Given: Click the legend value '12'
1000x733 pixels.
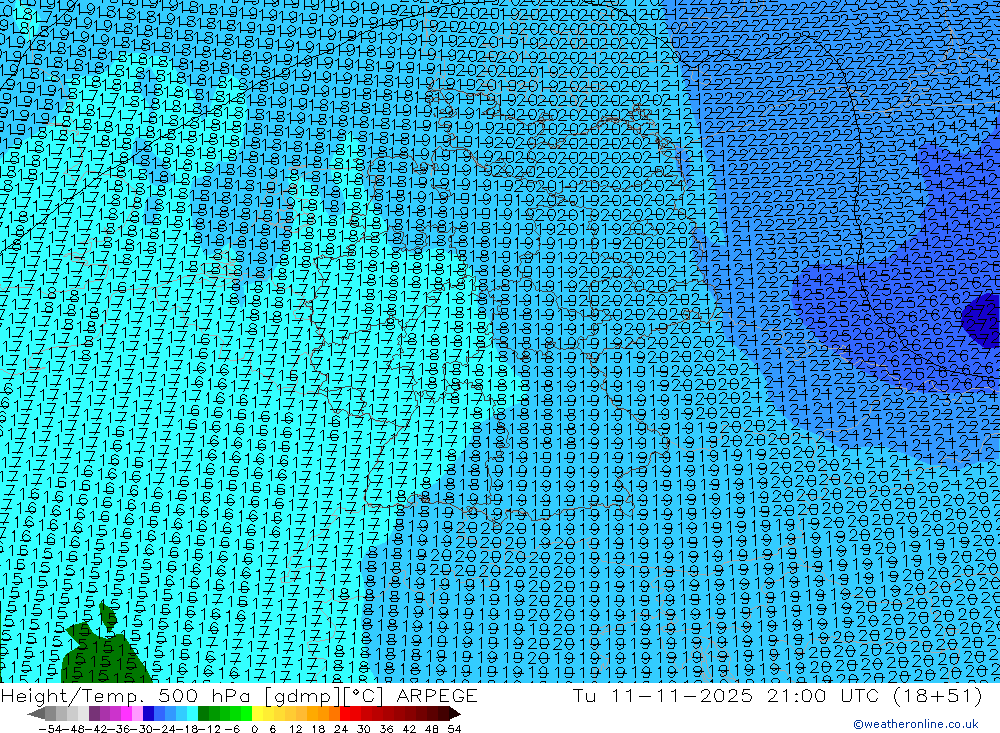Looking at the screenshot, I should pyautogui.click(x=295, y=729).
